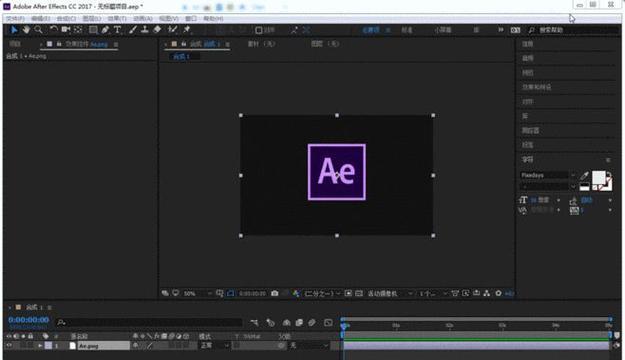Image resolution: width=625 pixels, height=360 pixels.
Task: Open the Layer menu
Action: (92, 19)
